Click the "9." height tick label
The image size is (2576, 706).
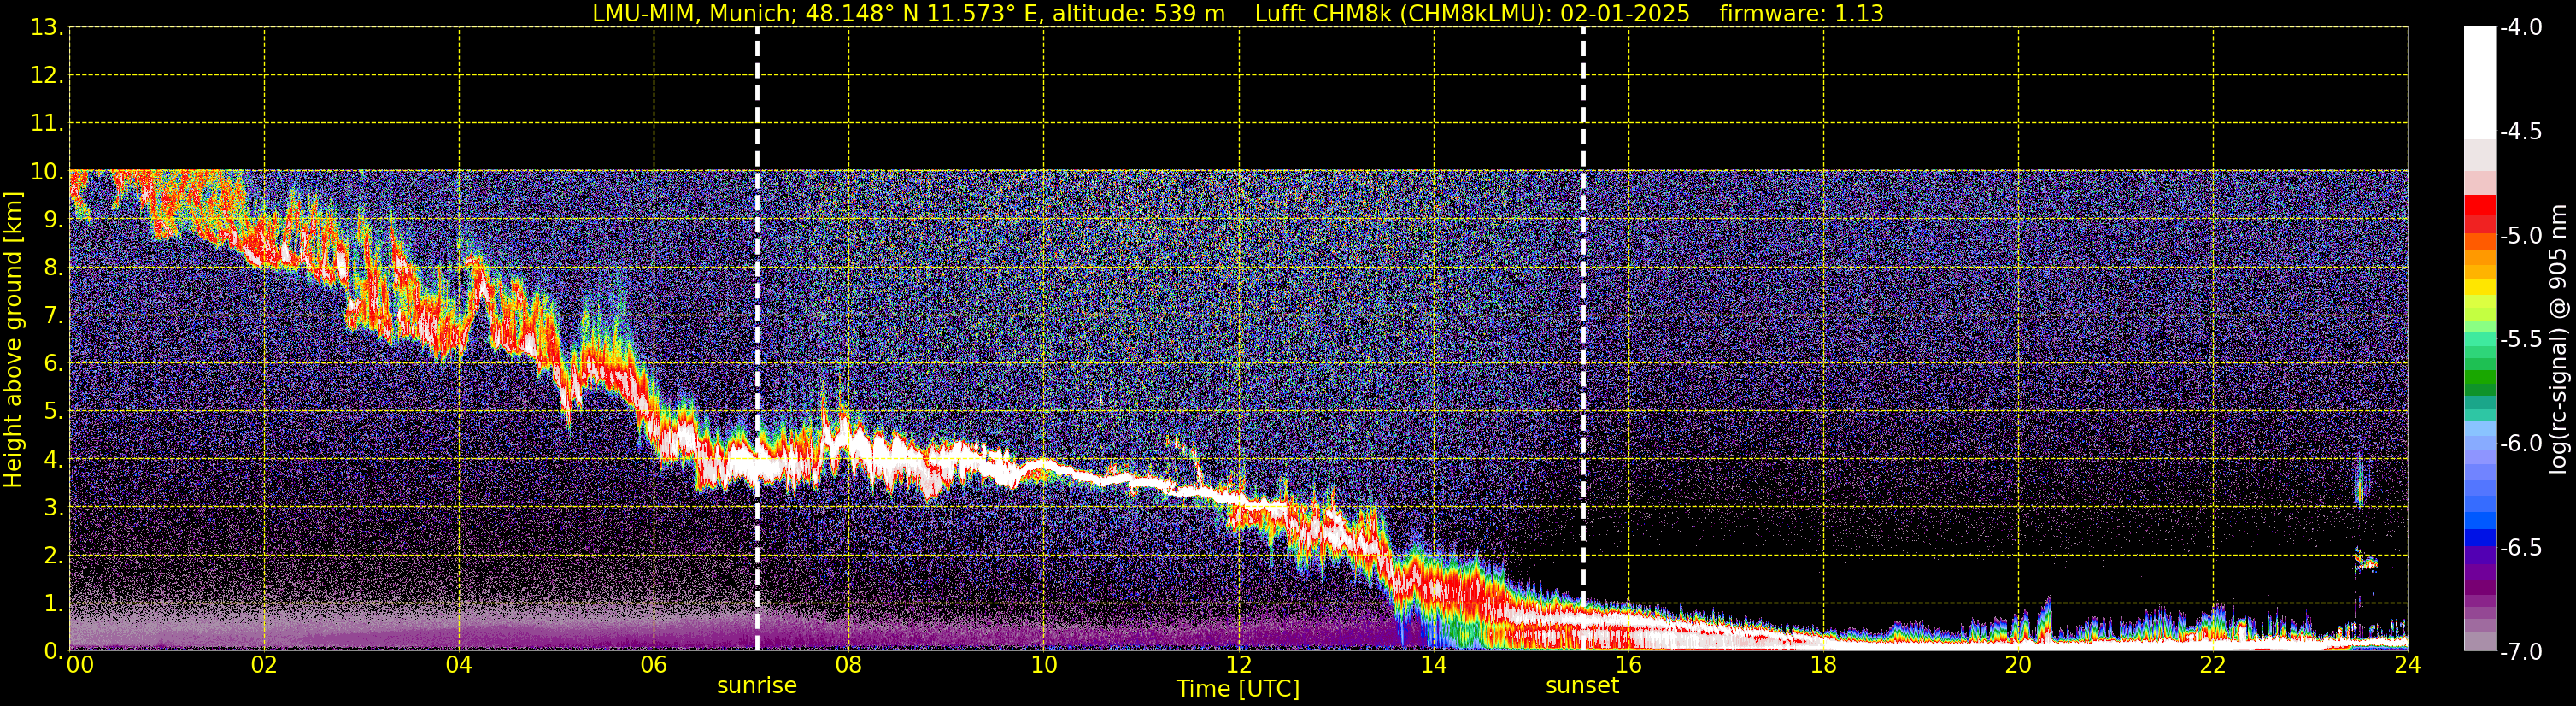[54, 220]
